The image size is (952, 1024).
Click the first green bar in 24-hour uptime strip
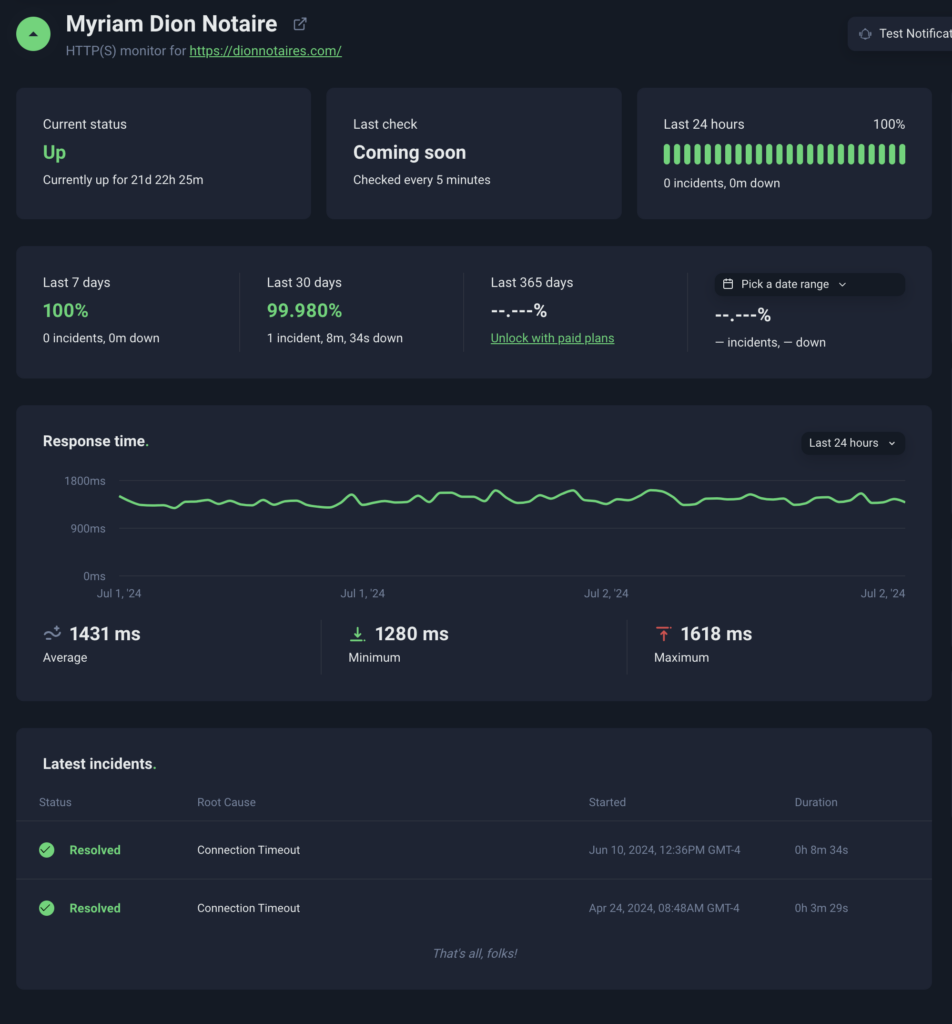click(667, 154)
